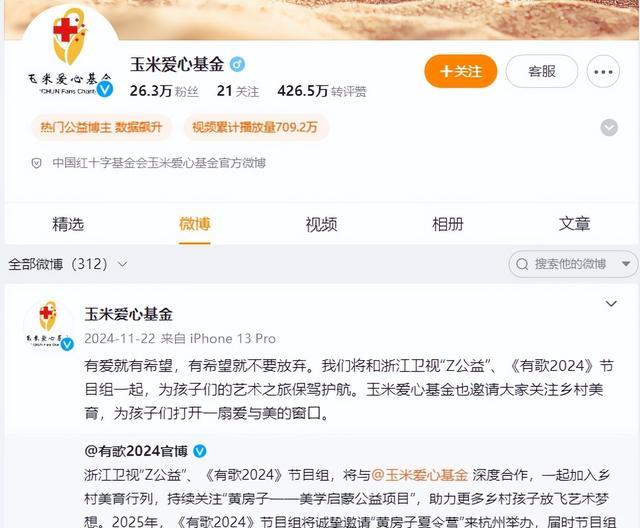The height and width of the screenshot is (528, 640).
Task: Click the magnifier icon in search box
Action: pyautogui.click(x=522, y=264)
